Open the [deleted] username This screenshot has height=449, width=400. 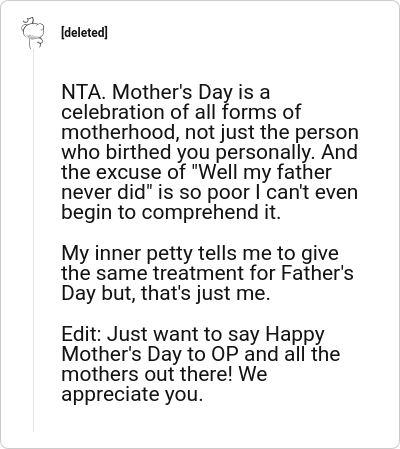coord(84,33)
